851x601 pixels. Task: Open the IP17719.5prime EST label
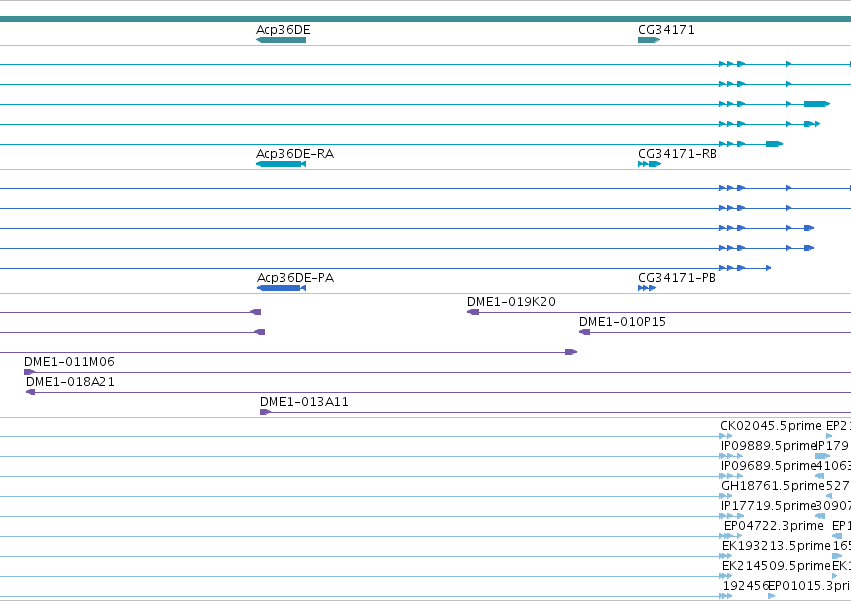[769, 506]
